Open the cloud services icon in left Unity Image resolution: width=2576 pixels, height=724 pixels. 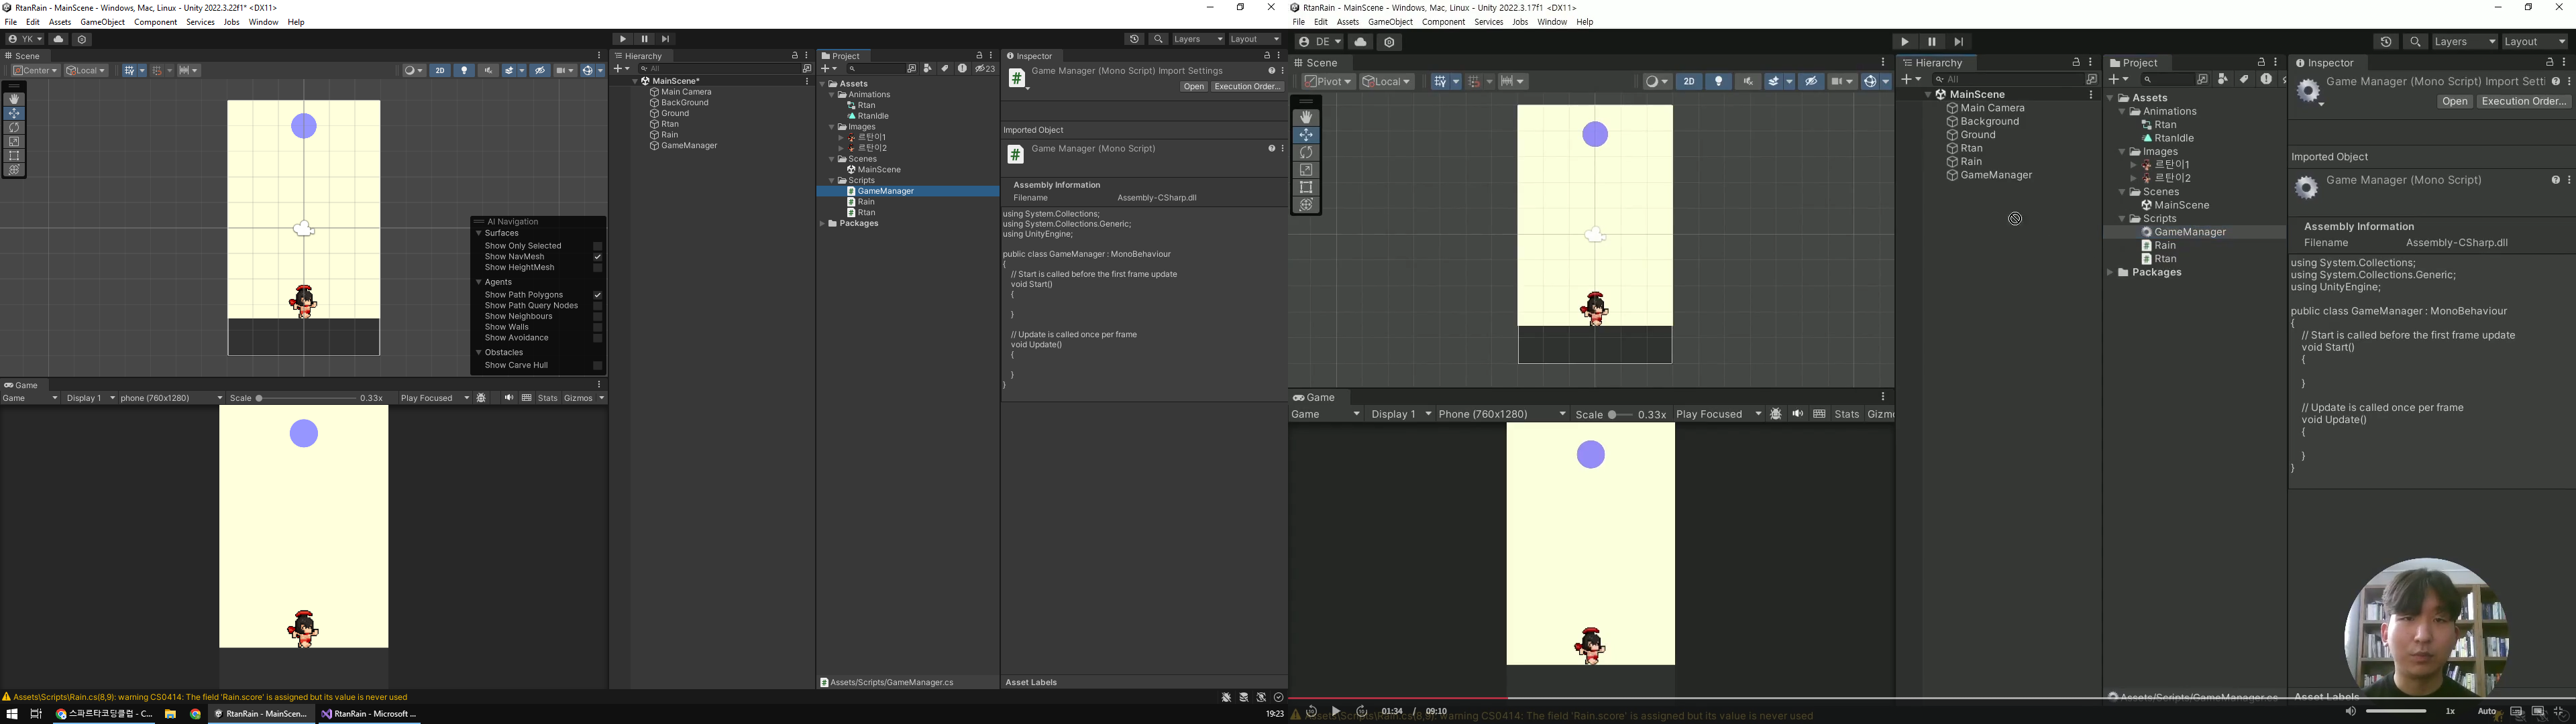tap(58, 39)
